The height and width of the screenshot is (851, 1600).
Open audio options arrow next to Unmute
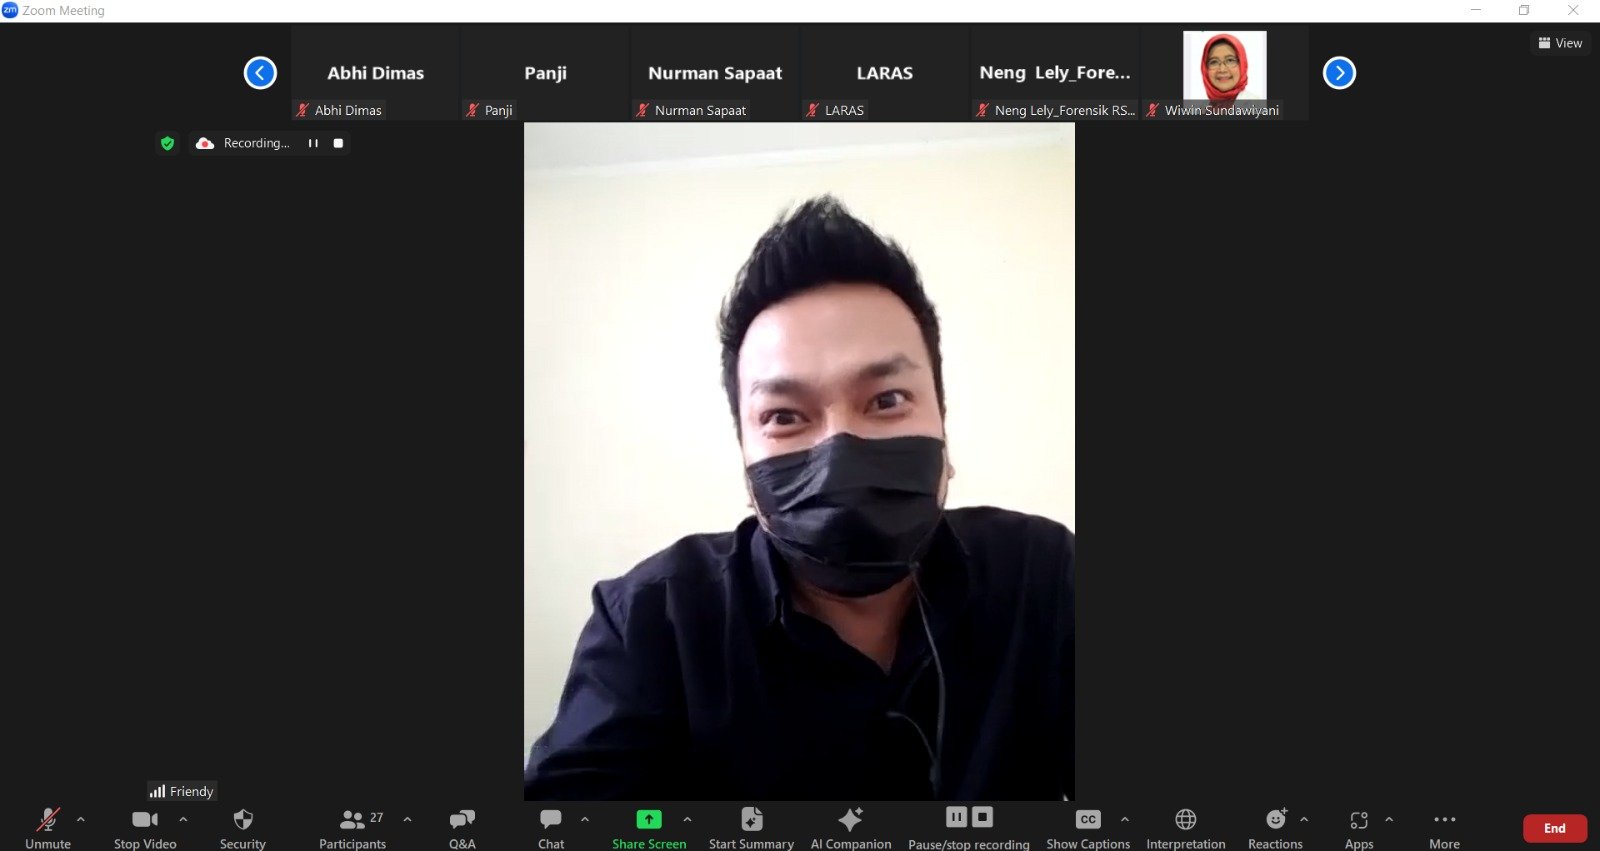coord(81,819)
